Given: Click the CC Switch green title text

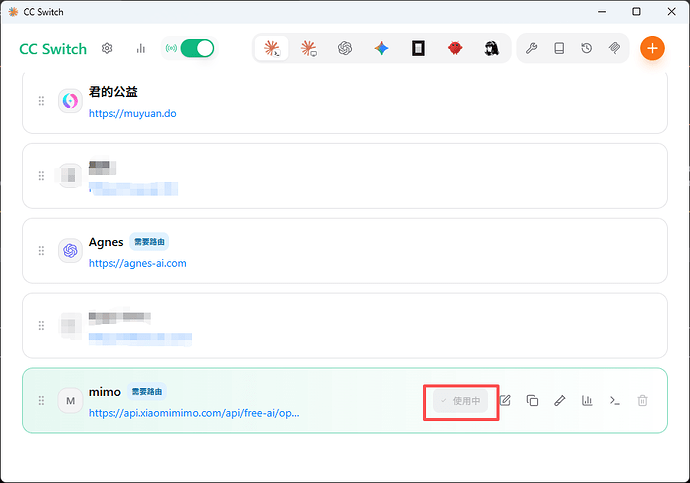Looking at the screenshot, I should 53,49.
